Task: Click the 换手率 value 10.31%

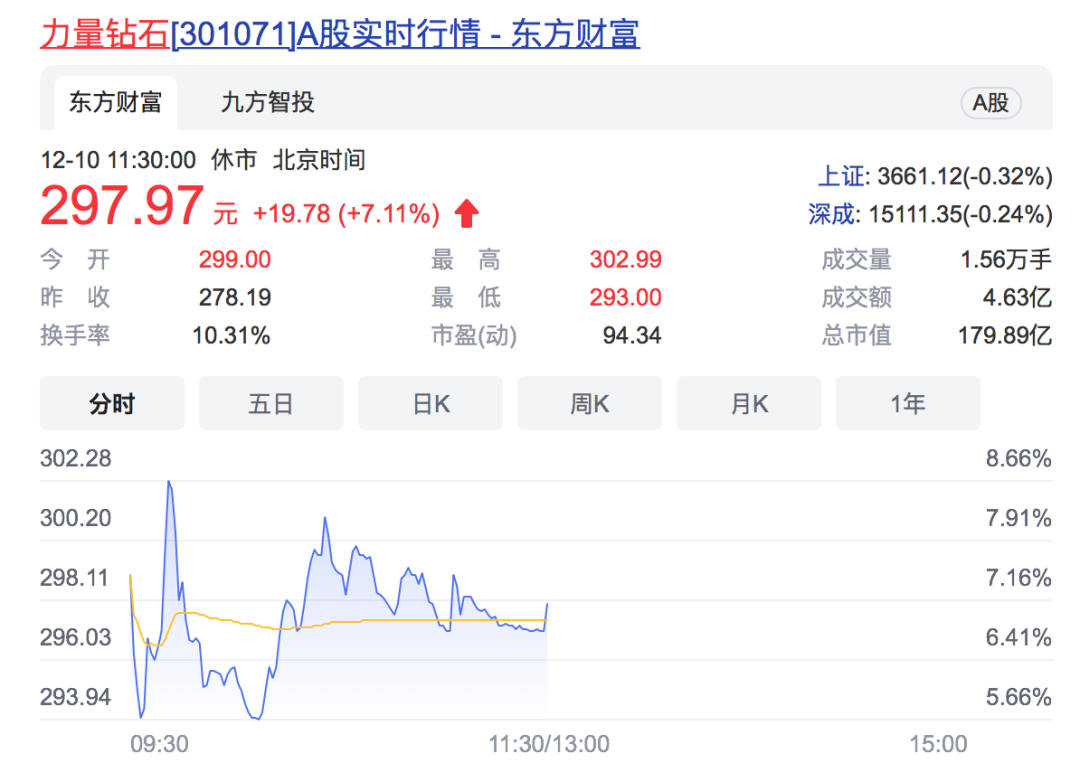Action: pos(231,335)
